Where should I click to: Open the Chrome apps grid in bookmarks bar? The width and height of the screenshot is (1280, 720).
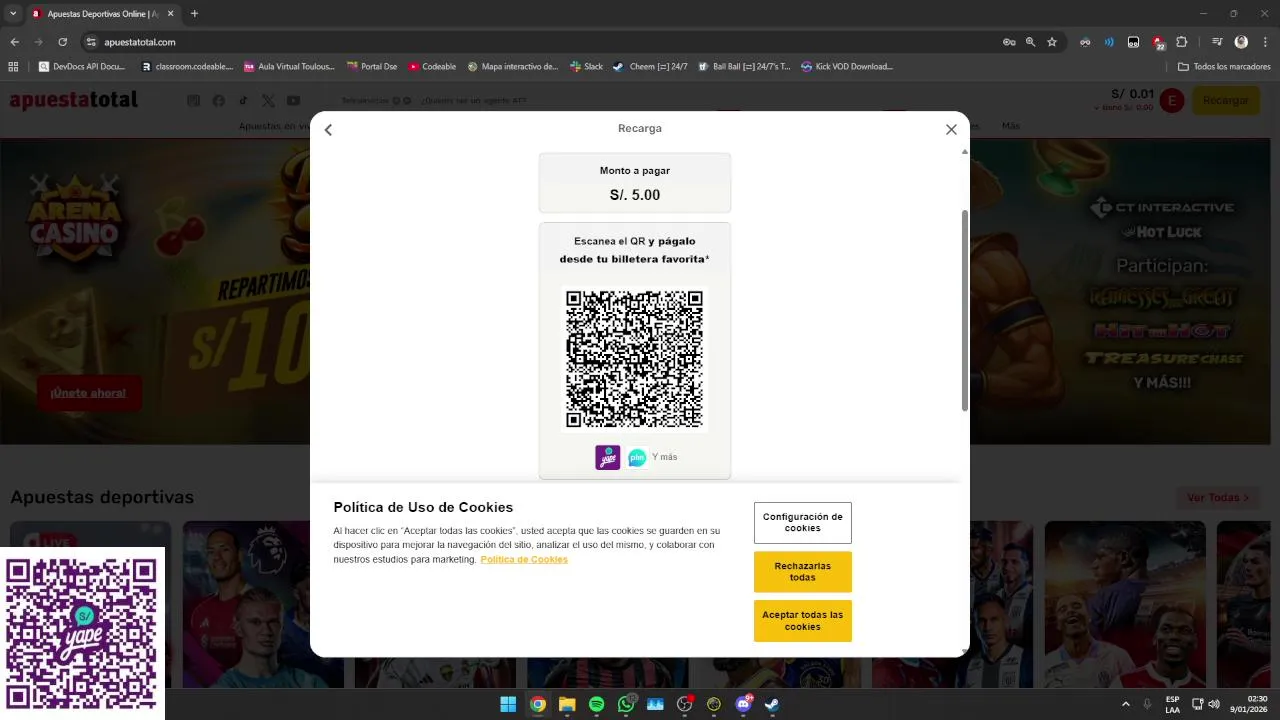coord(13,67)
